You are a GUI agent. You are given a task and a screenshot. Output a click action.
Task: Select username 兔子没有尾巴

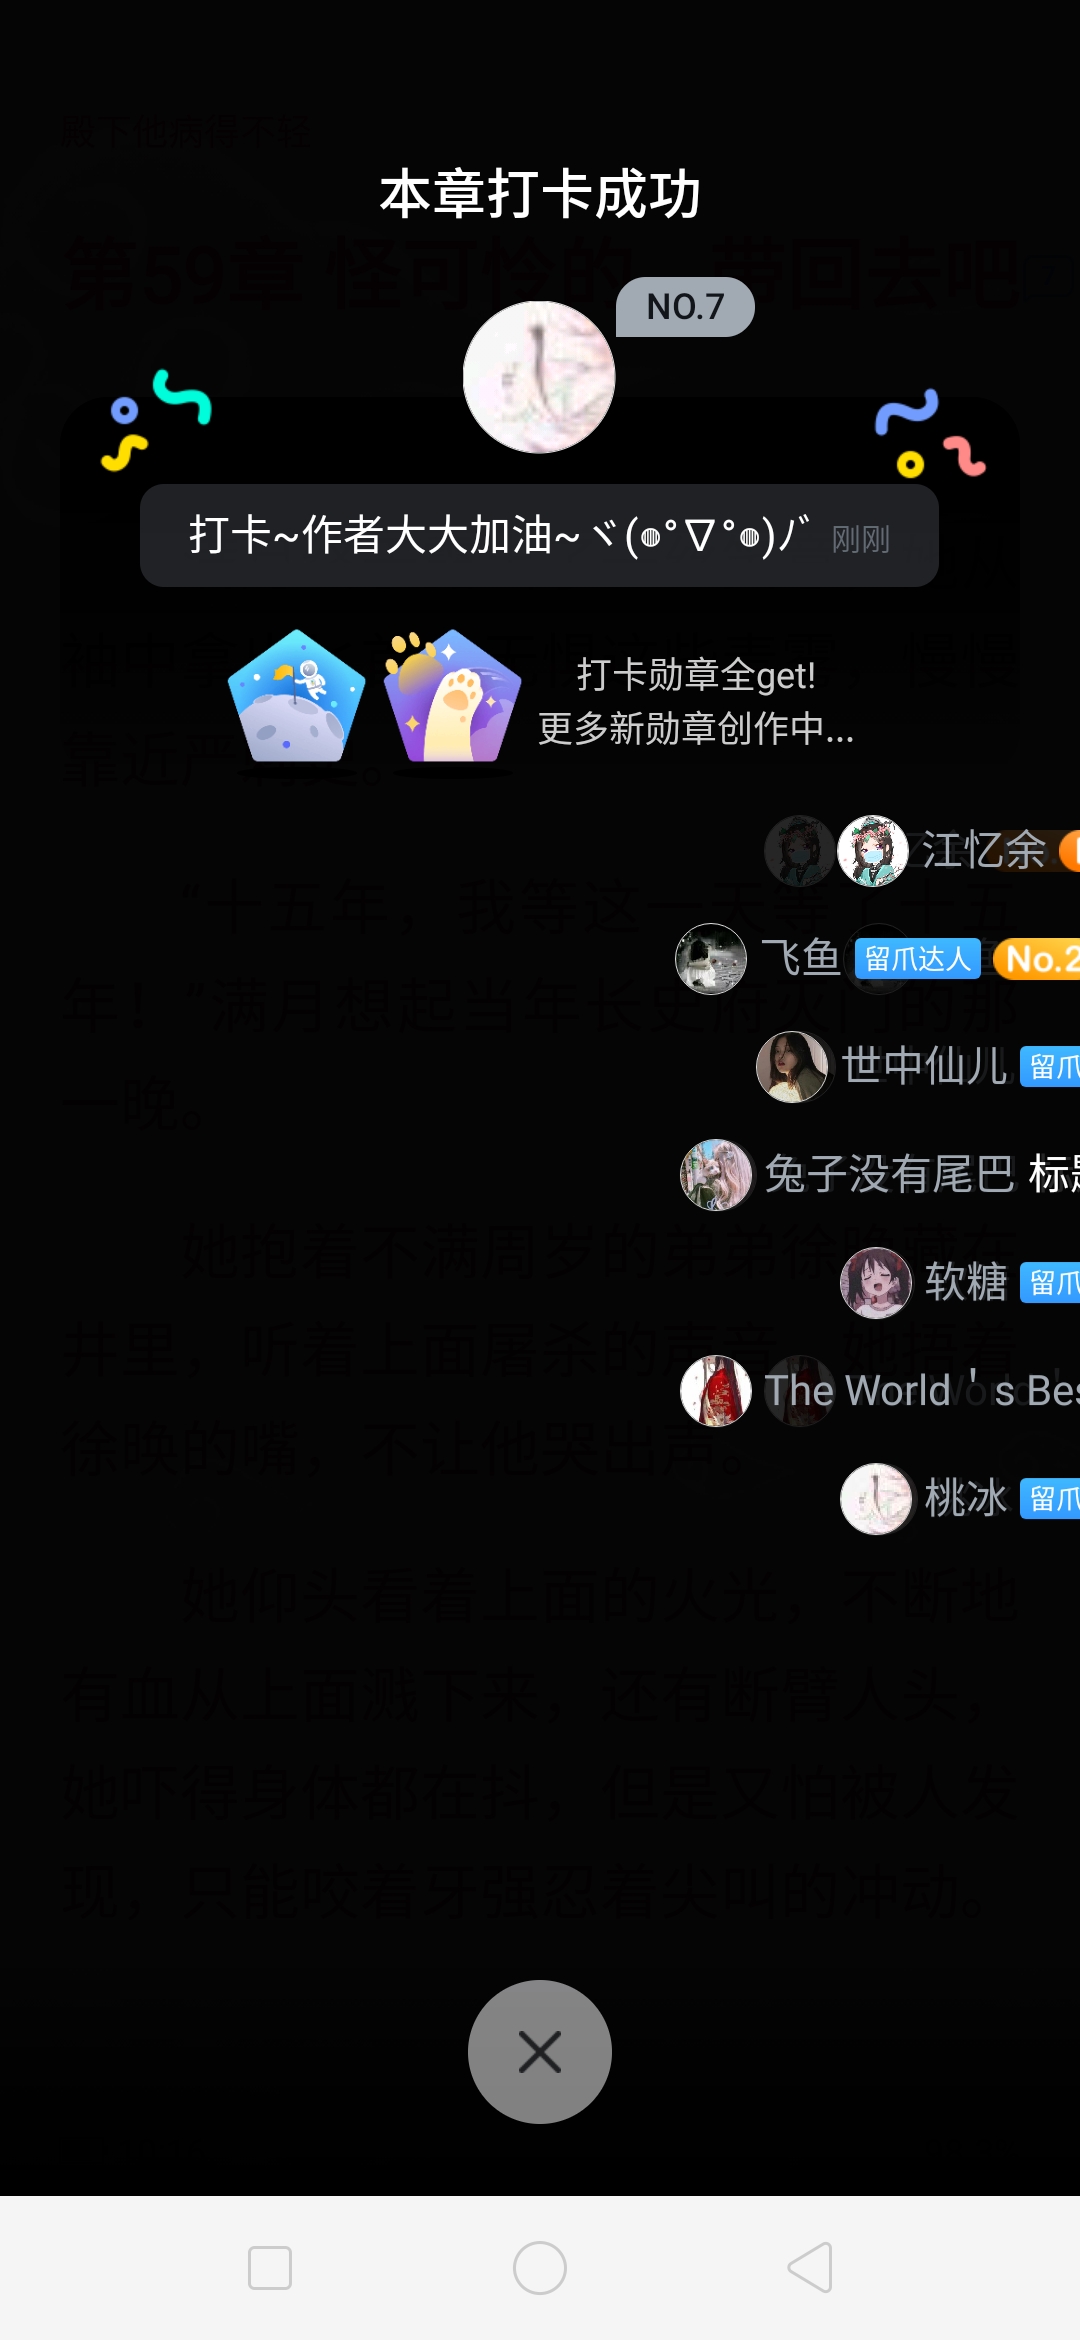point(890,1174)
